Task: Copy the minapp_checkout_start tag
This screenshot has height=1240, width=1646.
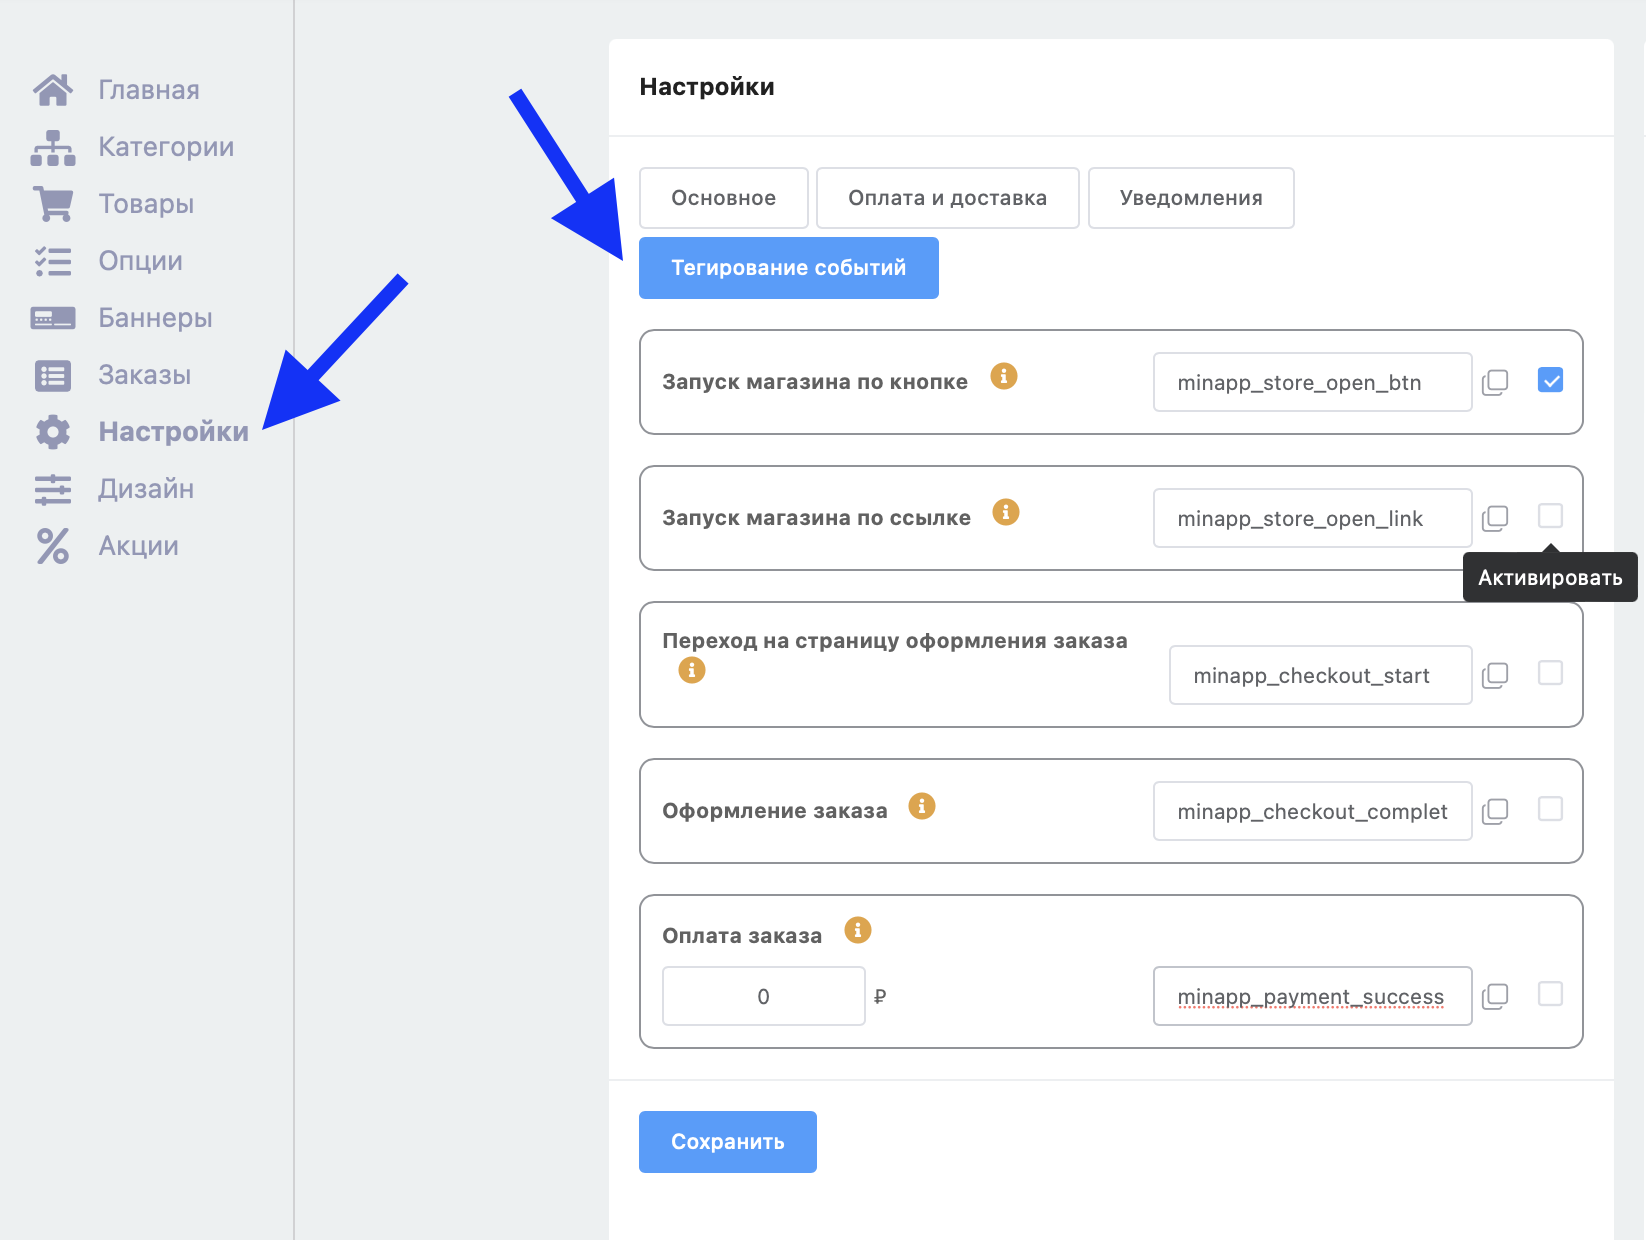Action: (x=1495, y=675)
